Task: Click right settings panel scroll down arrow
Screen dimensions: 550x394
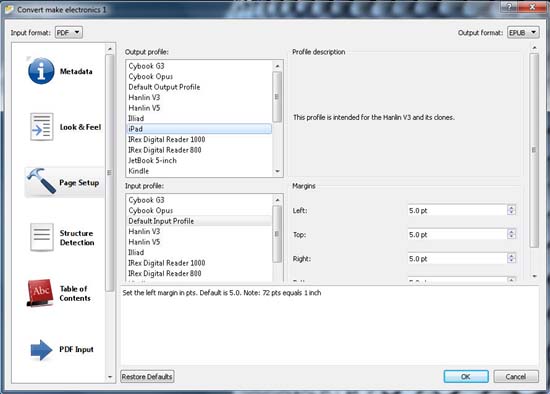Action: tap(534, 276)
